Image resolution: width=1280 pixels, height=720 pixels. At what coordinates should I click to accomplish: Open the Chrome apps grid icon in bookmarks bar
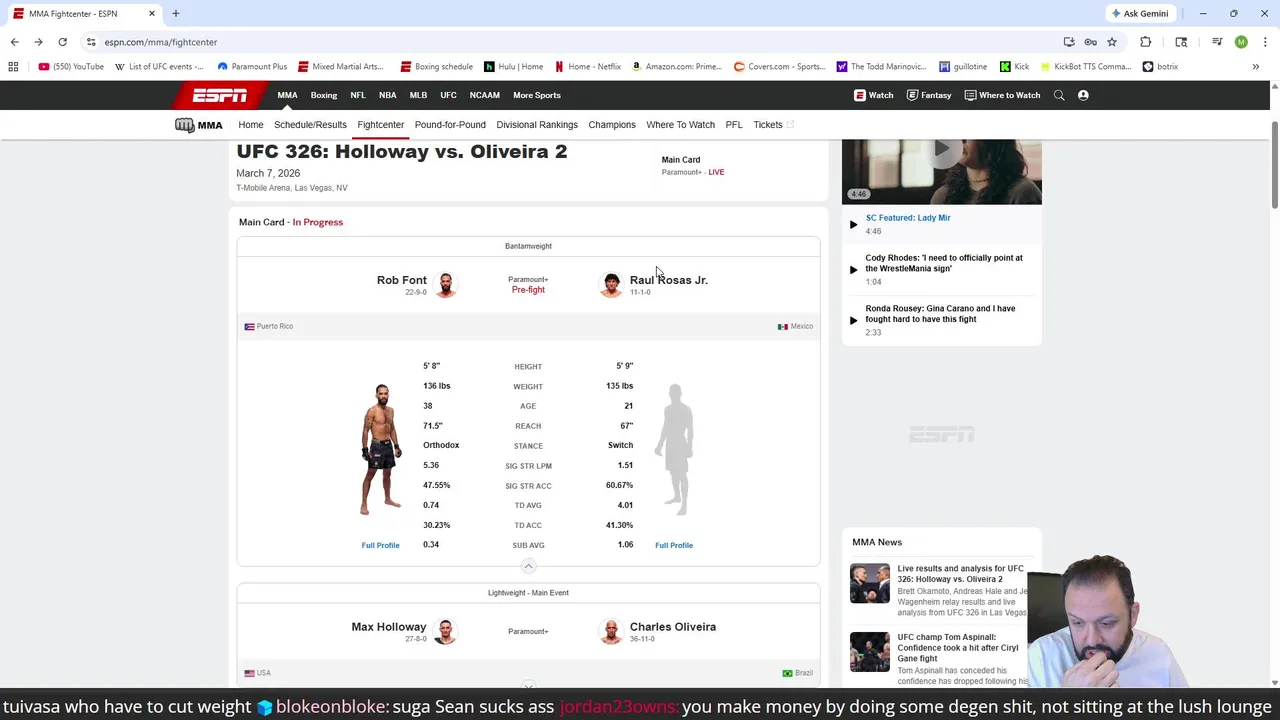click(13, 67)
